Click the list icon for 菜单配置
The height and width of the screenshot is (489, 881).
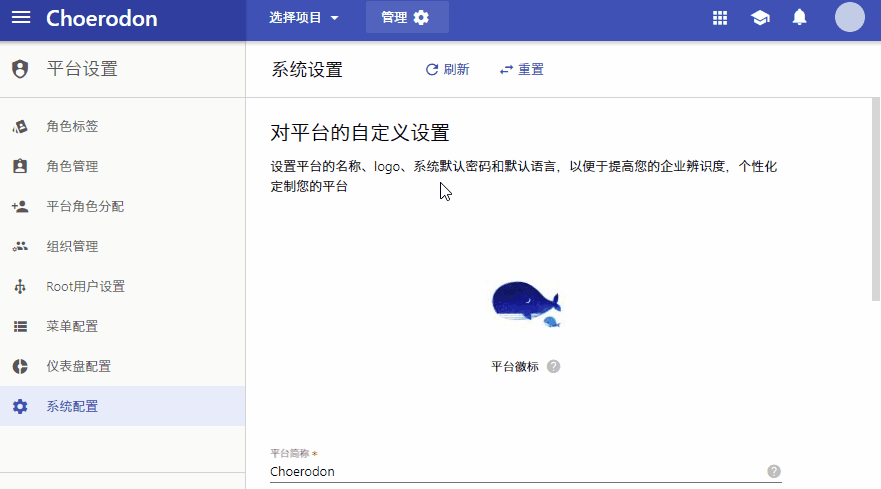click(20, 327)
